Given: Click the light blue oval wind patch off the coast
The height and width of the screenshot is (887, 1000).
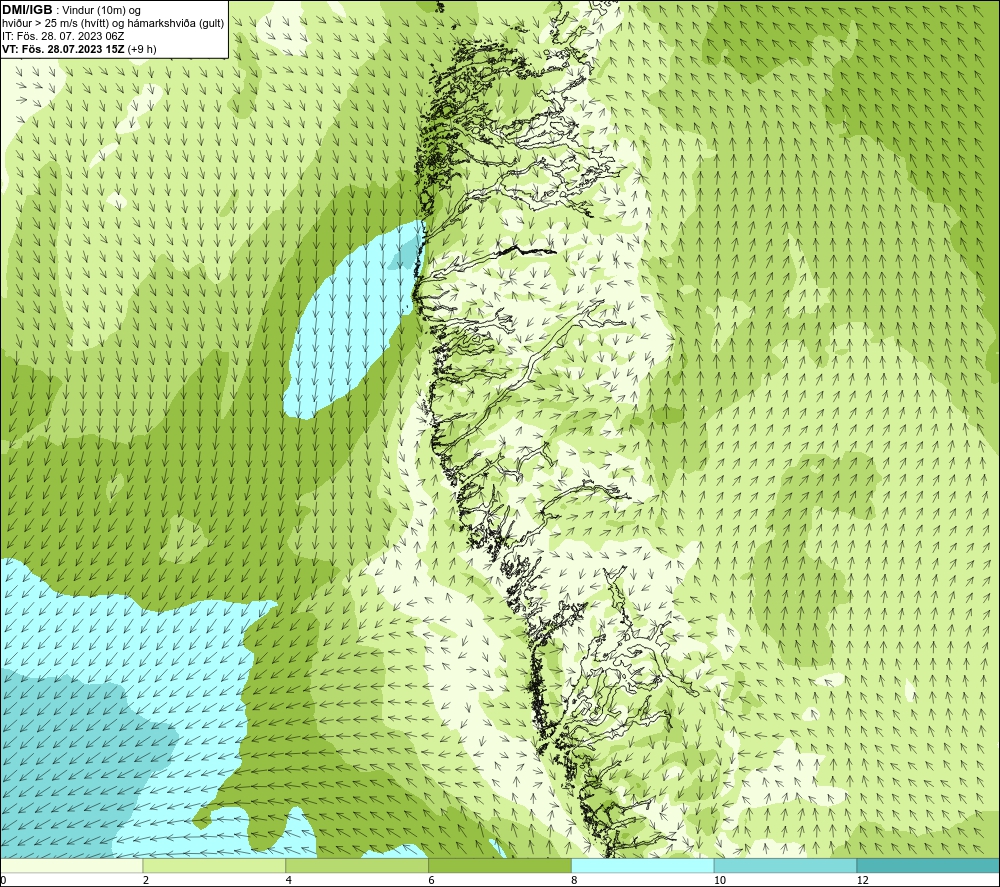Looking at the screenshot, I should (354, 319).
